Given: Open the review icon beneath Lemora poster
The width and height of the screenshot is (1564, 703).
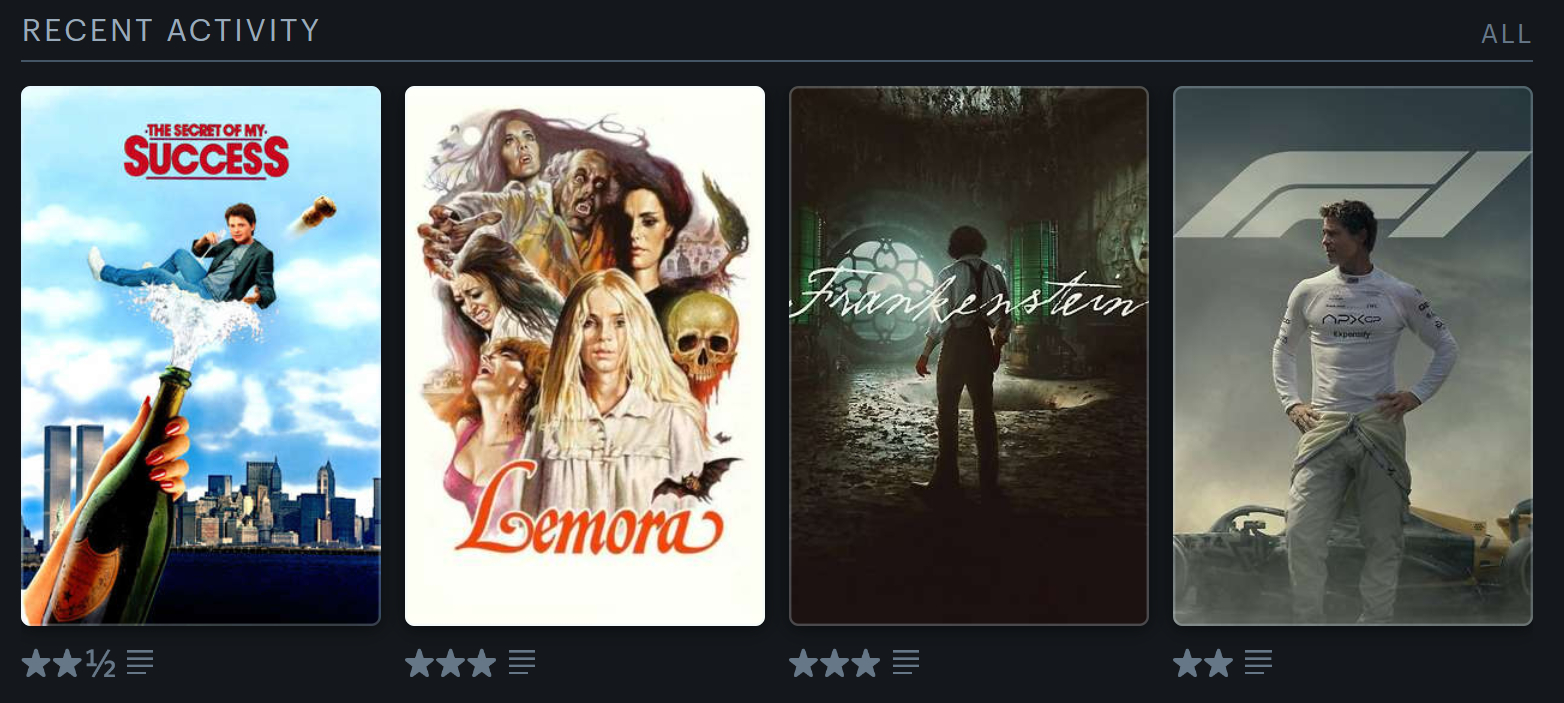Looking at the screenshot, I should click(x=522, y=662).
